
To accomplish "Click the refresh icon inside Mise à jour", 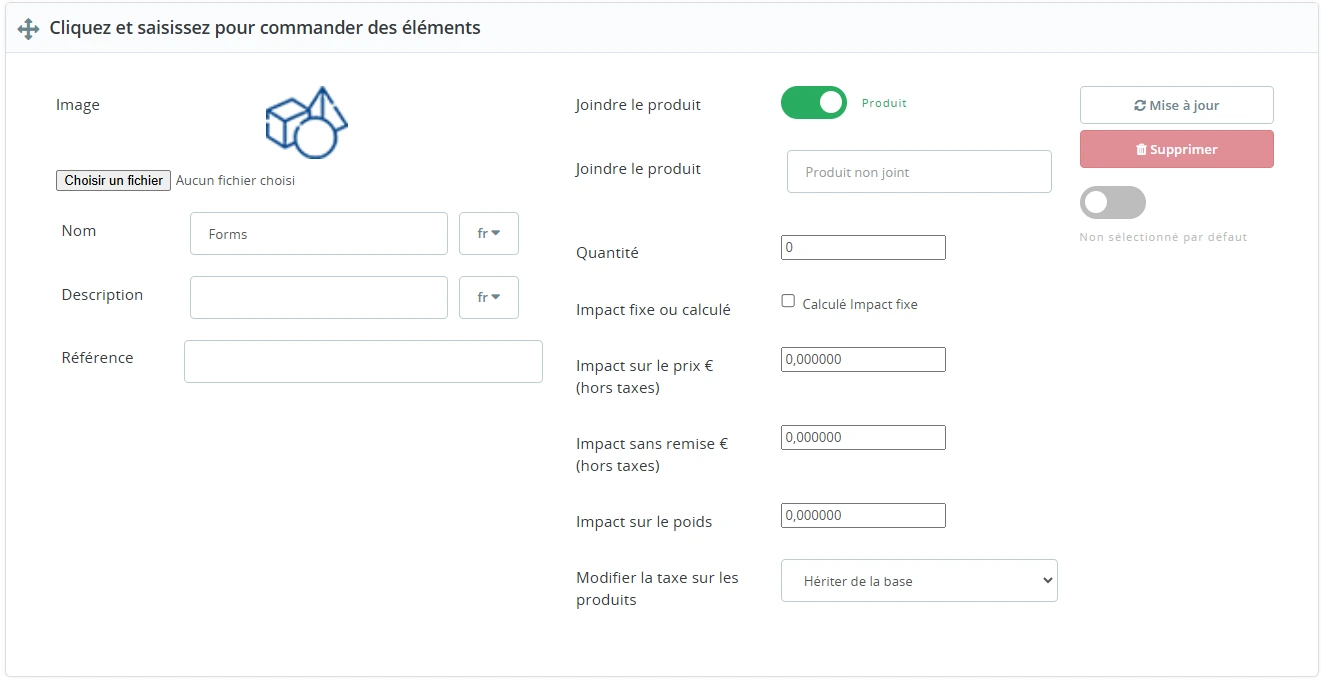I will pyautogui.click(x=1140, y=104).
